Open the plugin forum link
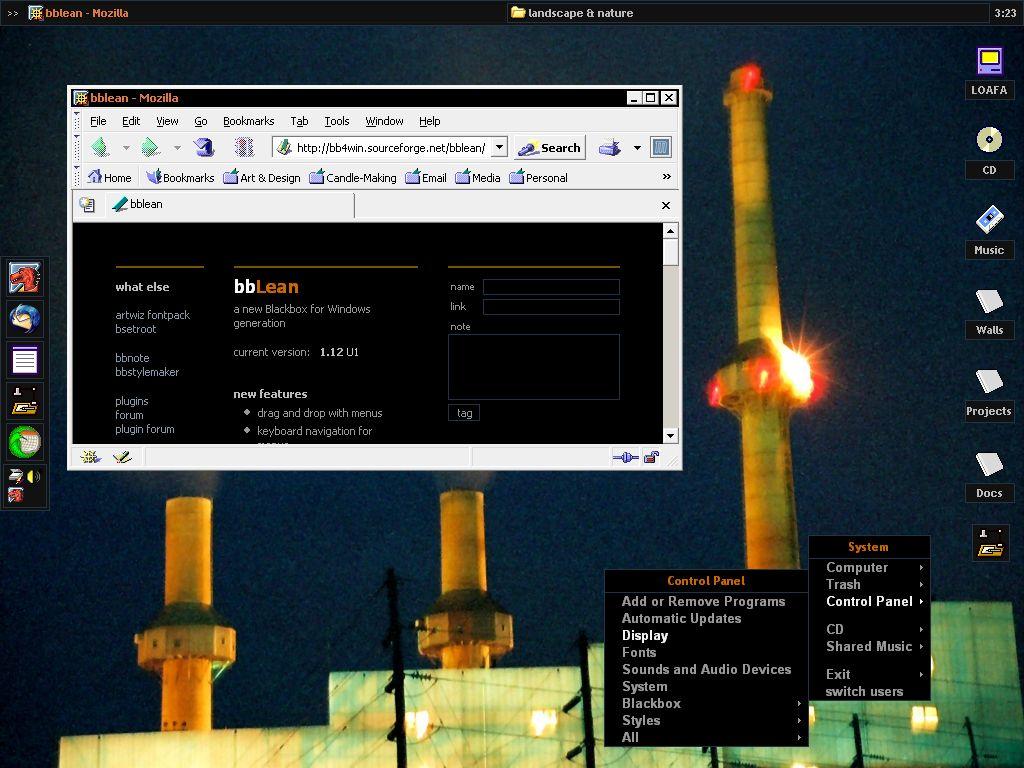 point(145,429)
